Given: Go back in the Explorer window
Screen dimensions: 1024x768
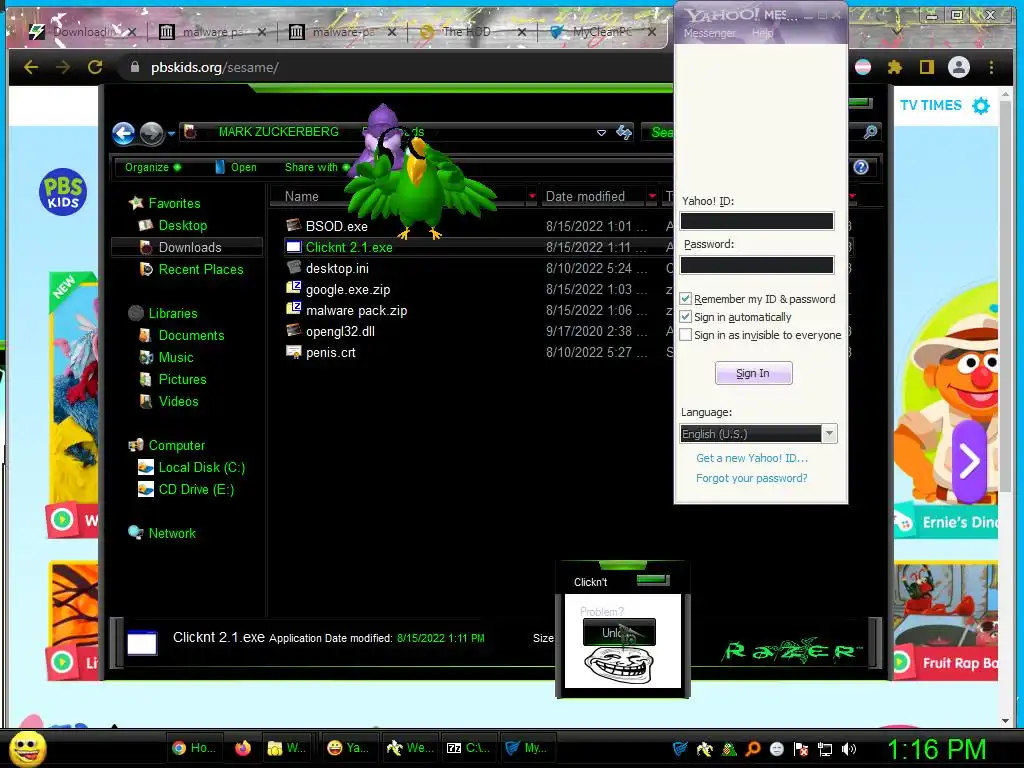Looking at the screenshot, I should coord(123,133).
